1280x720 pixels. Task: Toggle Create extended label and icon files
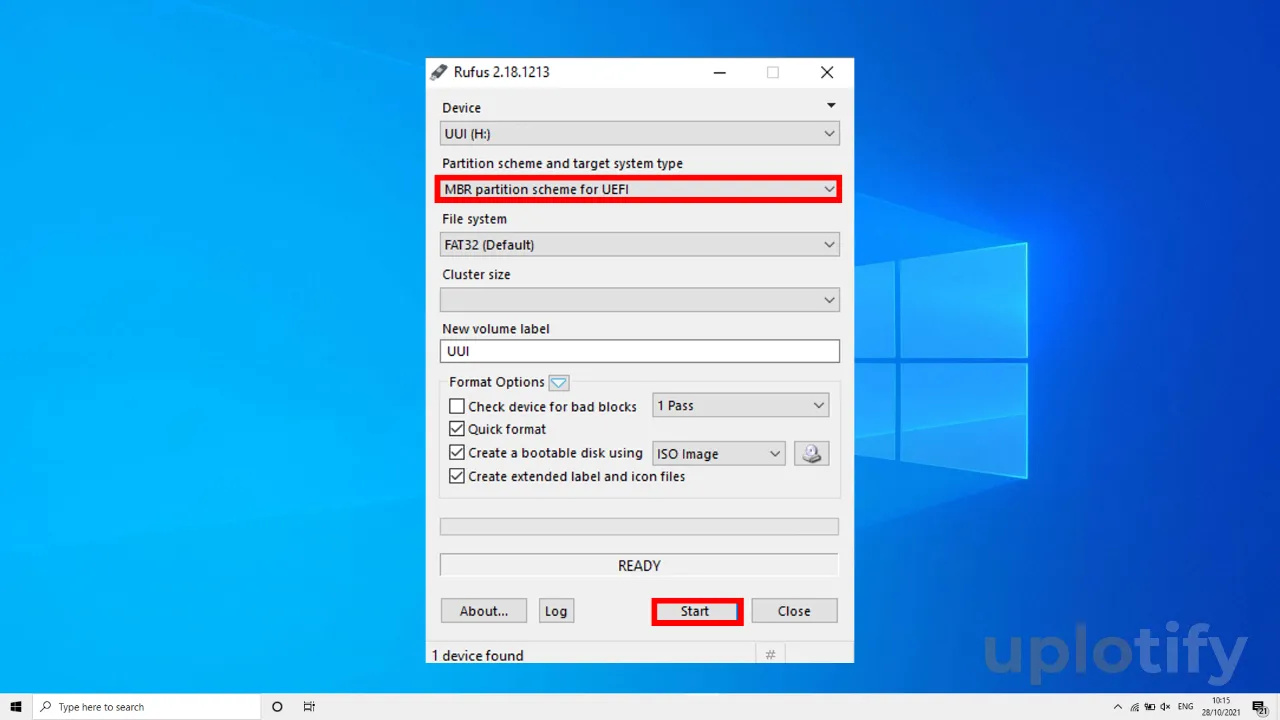click(457, 476)
